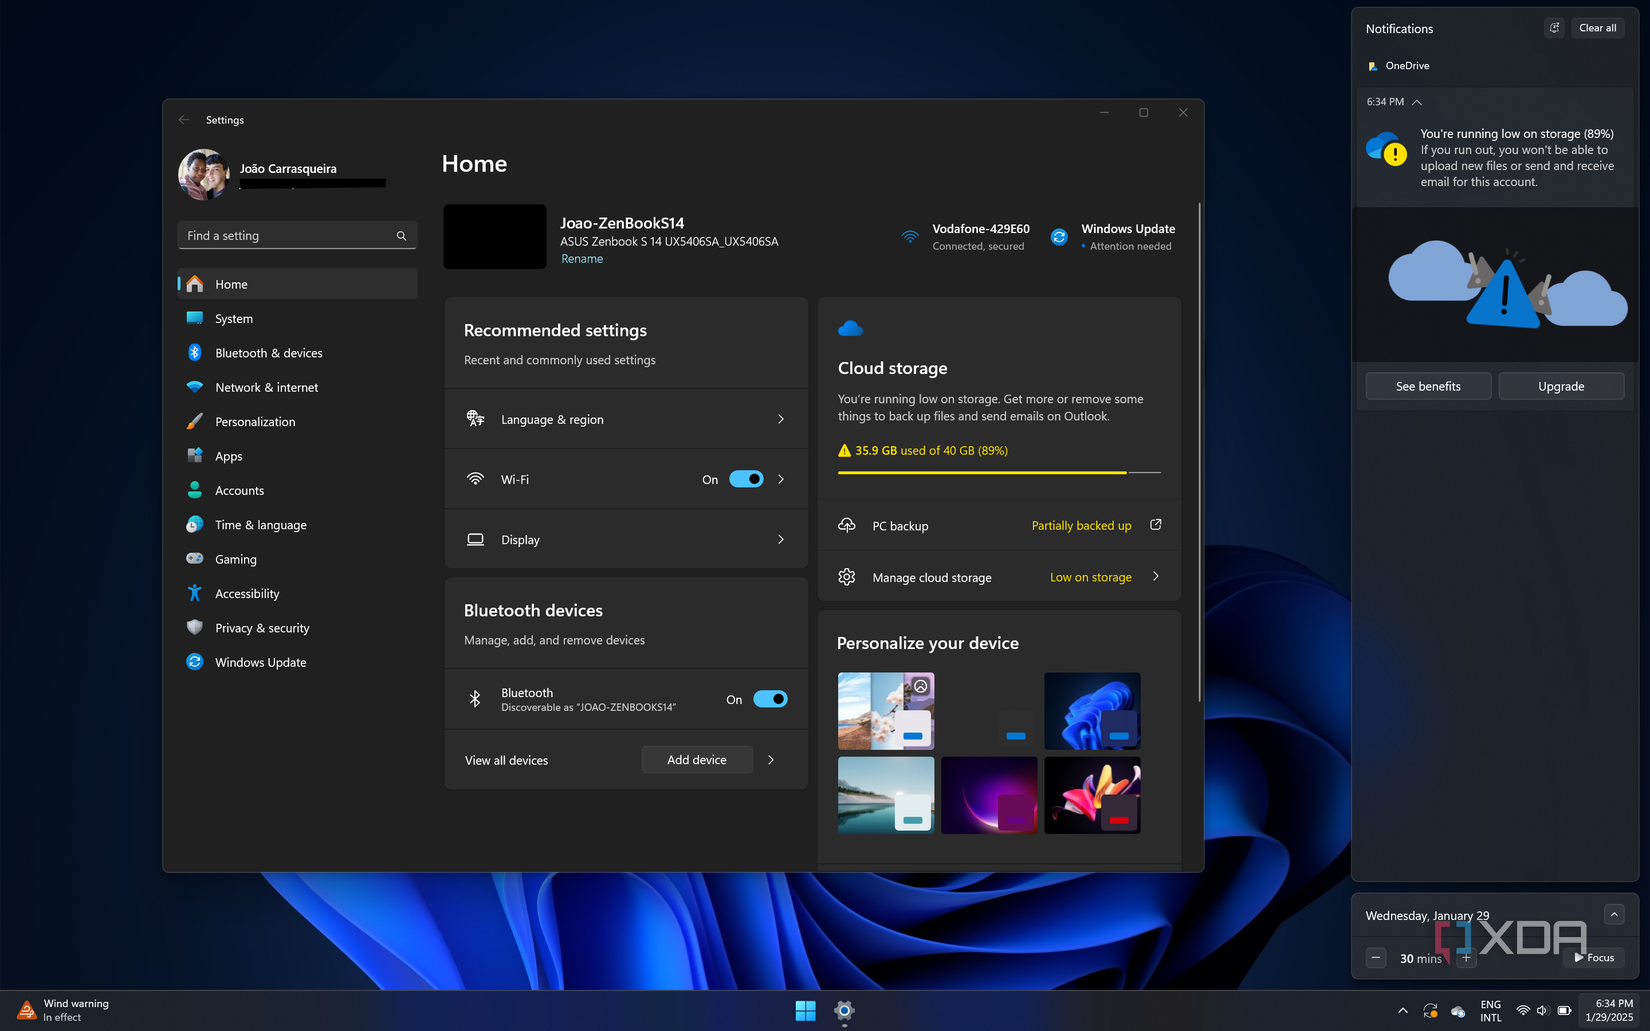Screen dimensions: 1650x1031
Task: Open the System settings category
Action: tap(297, 319)
